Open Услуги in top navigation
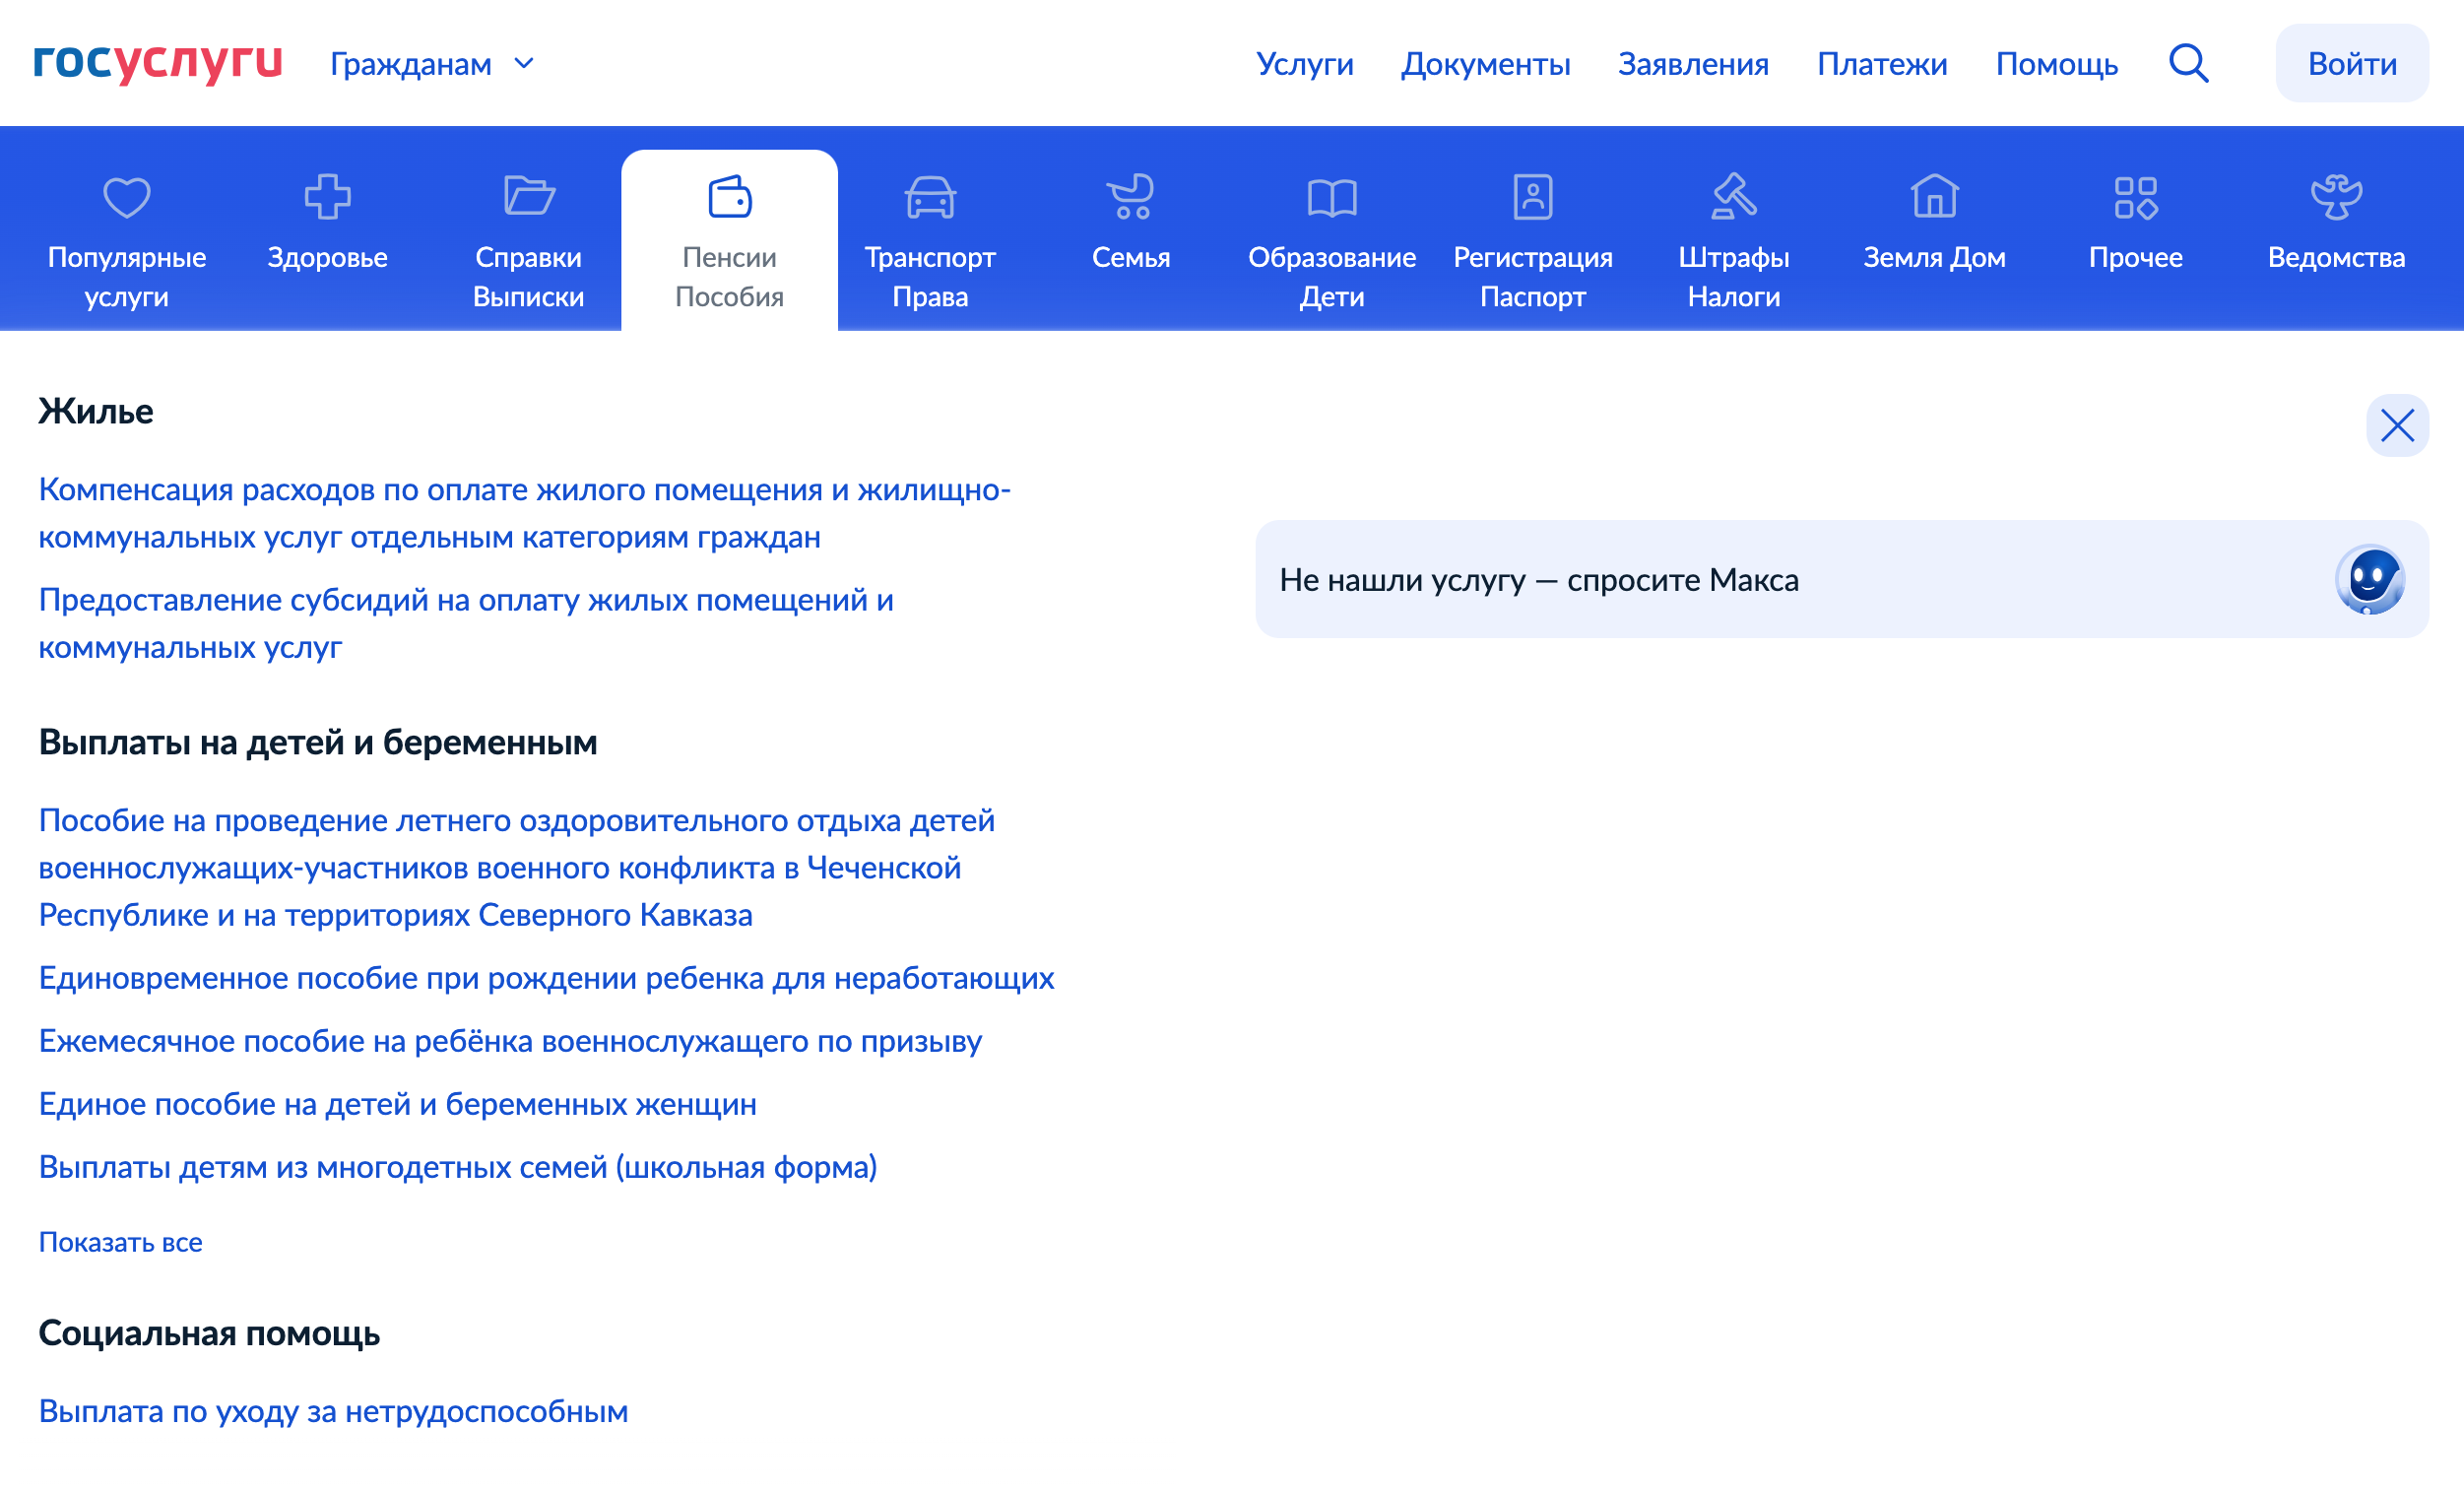This screenshot has width=2464, height=1491. (x=1304, y=64)
